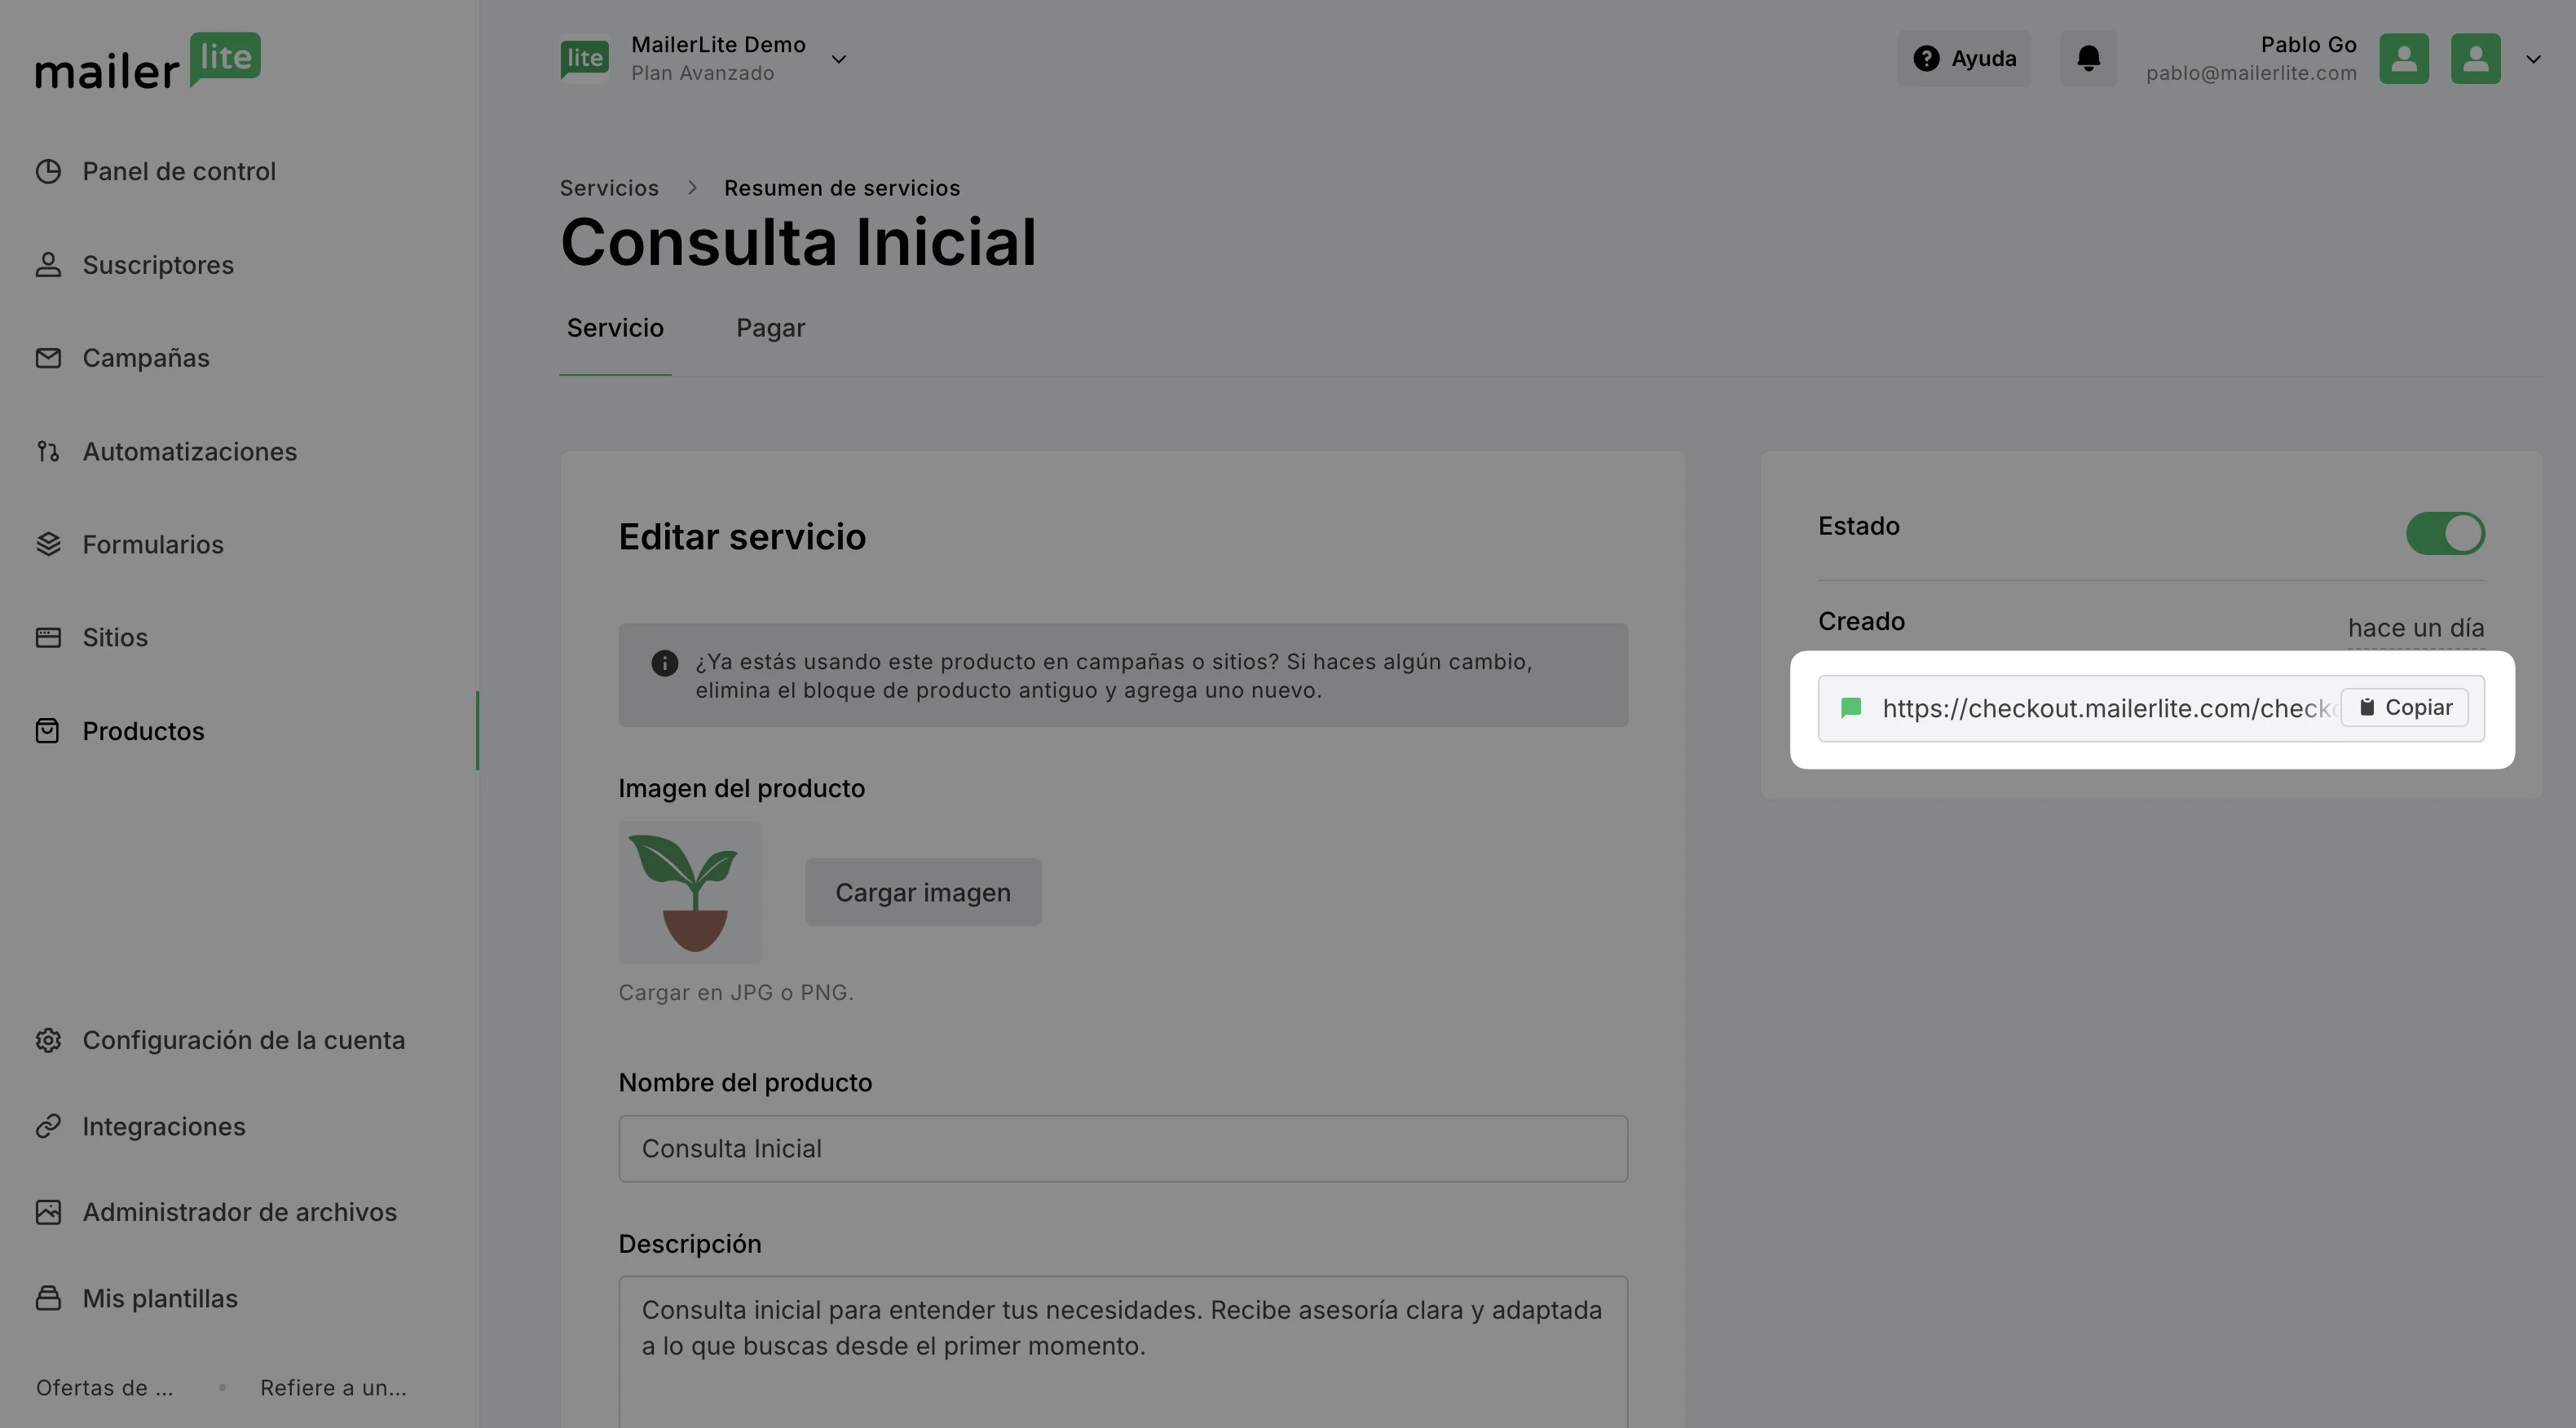
Task: Open Ayuda help button
Action: pos(1963,58)
